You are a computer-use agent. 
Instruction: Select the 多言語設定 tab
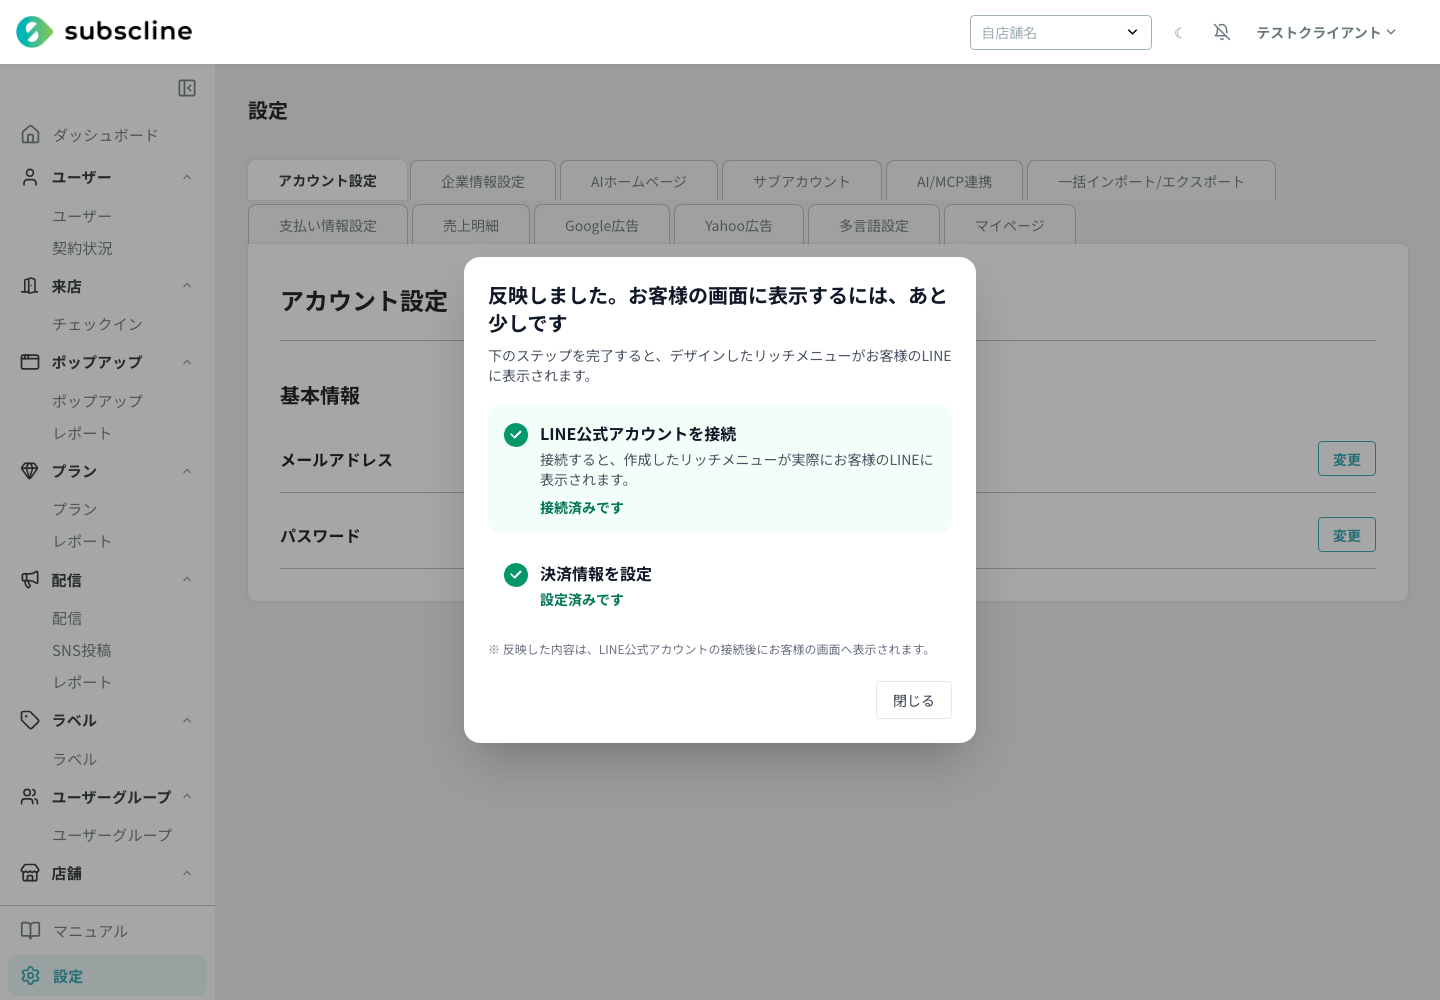click(x=874, y=225)
